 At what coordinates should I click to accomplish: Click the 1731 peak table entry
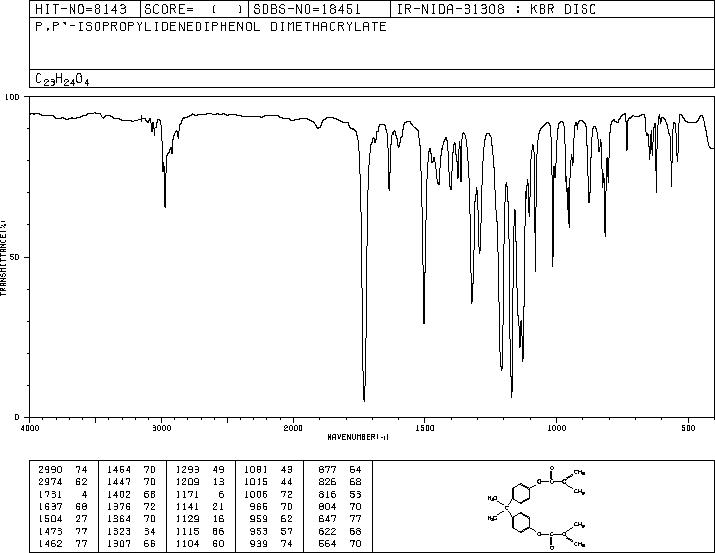coord(63,494)
